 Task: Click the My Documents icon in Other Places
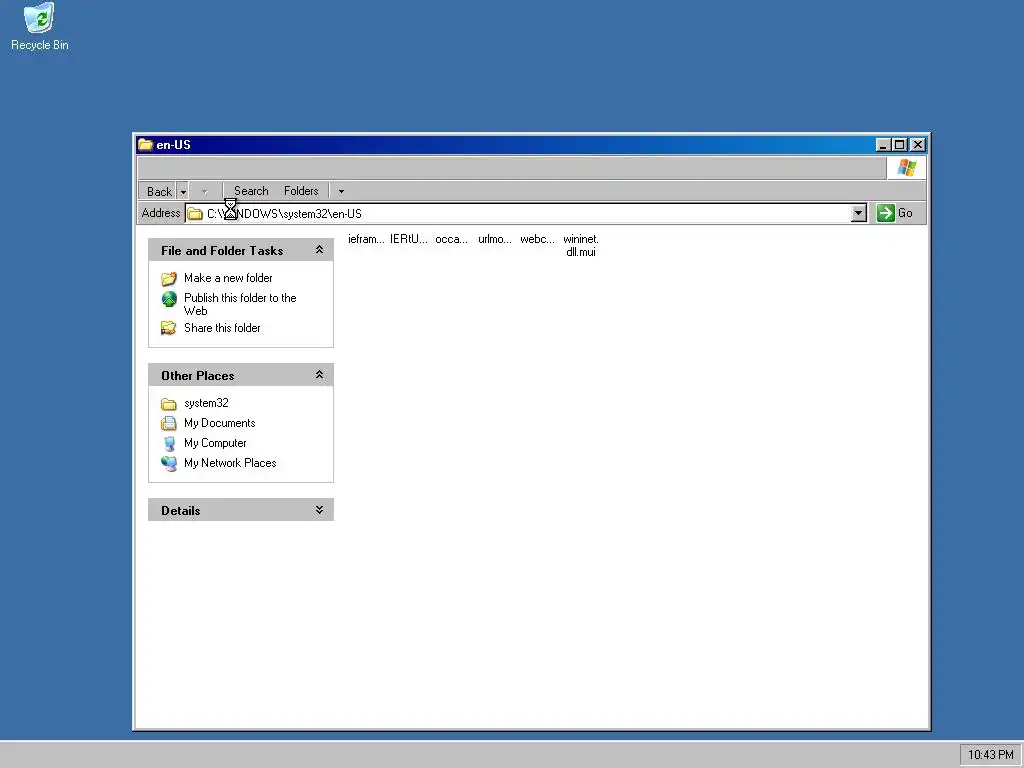[168, 423]
